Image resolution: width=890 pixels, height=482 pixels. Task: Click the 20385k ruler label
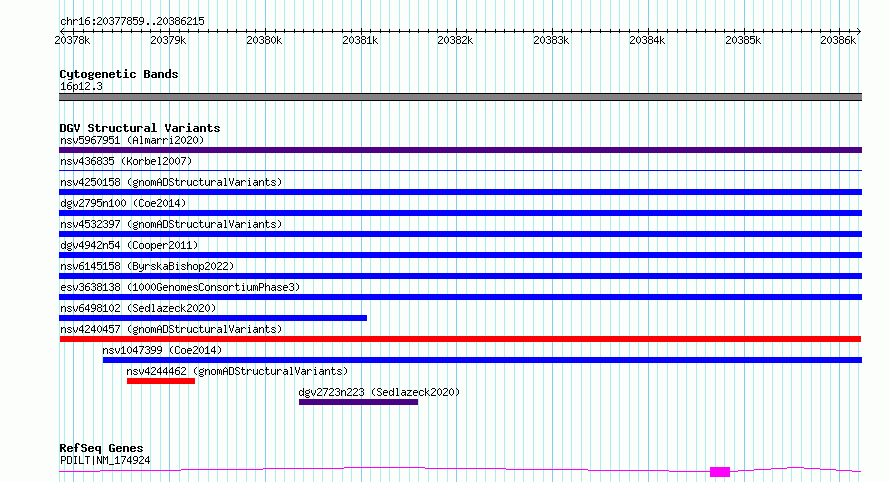pos(743,40)
